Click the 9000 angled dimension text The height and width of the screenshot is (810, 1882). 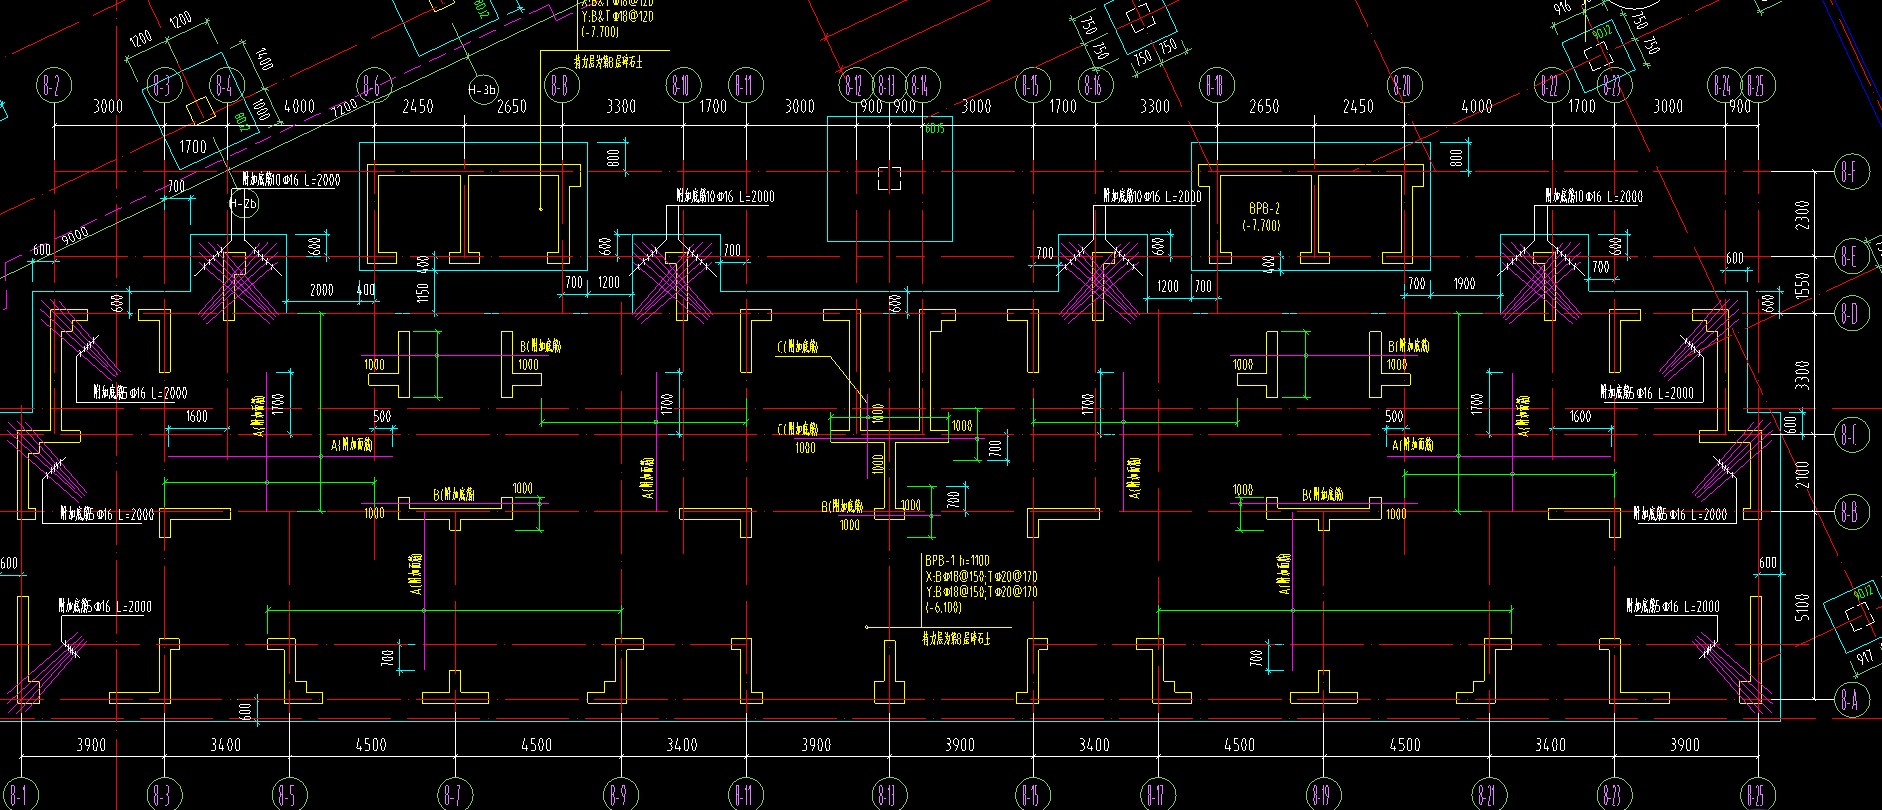(75, 236)
